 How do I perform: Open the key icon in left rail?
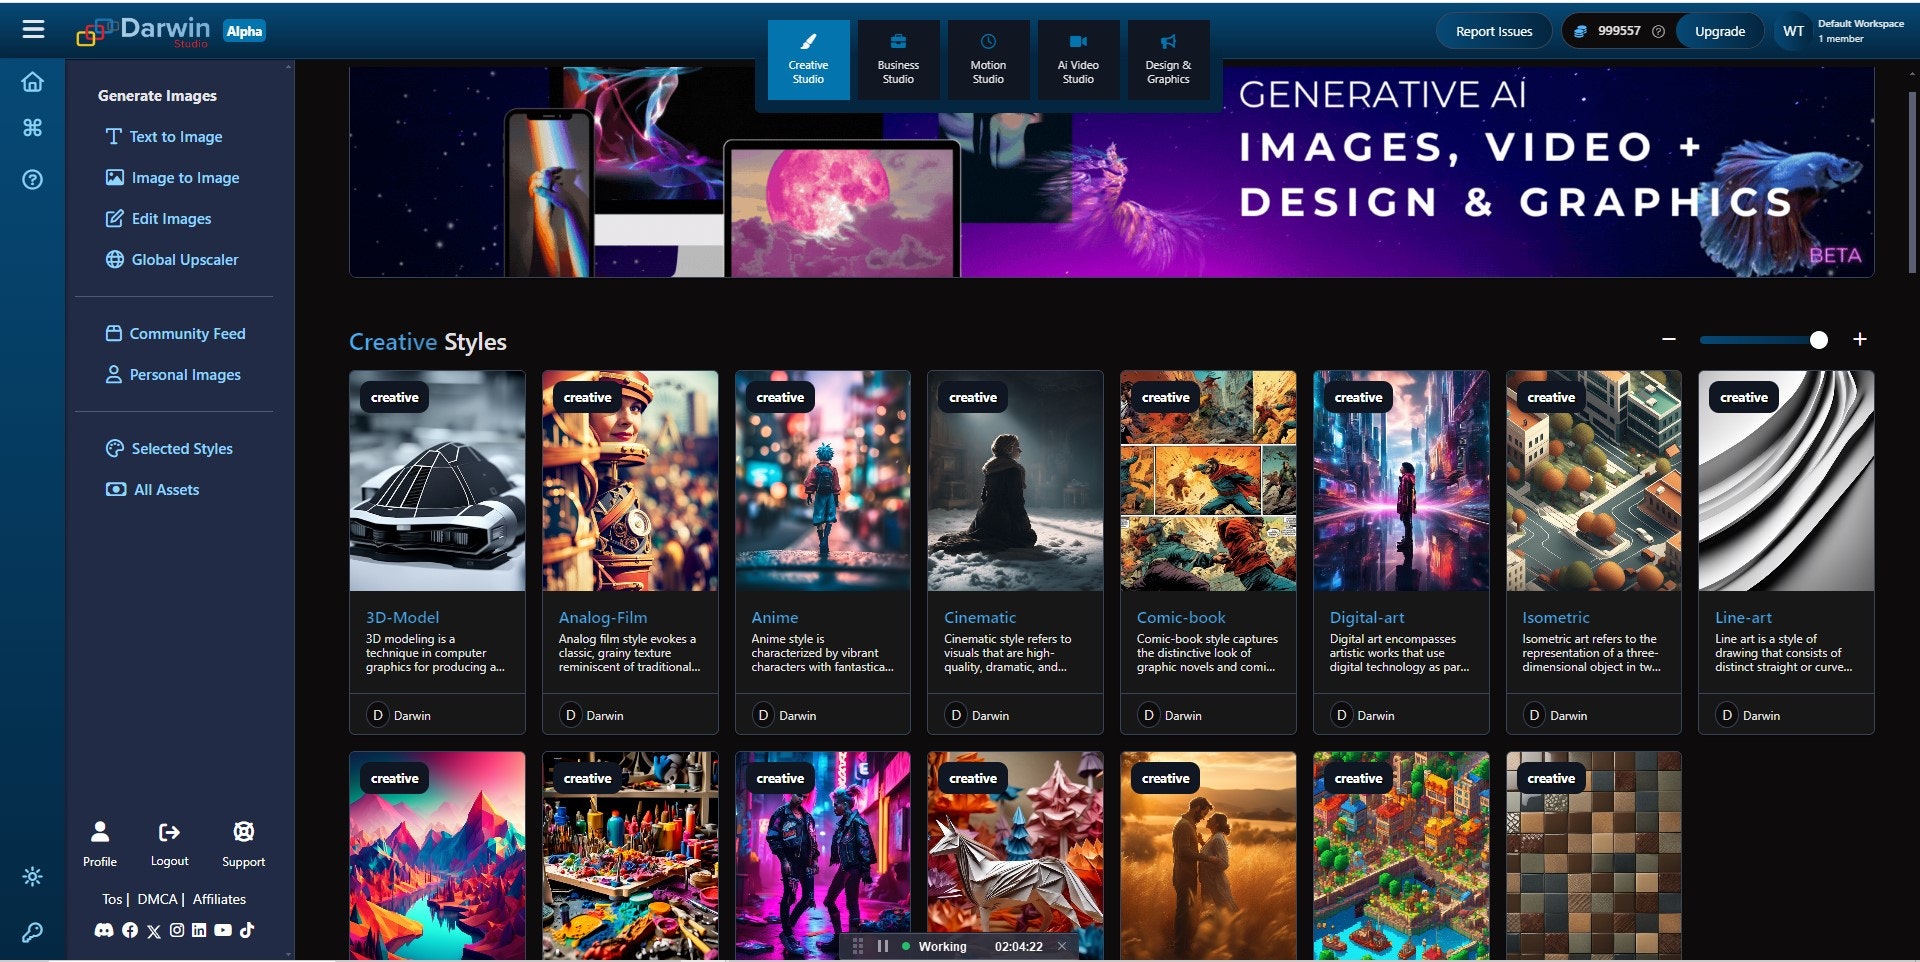tap(33, 932)
